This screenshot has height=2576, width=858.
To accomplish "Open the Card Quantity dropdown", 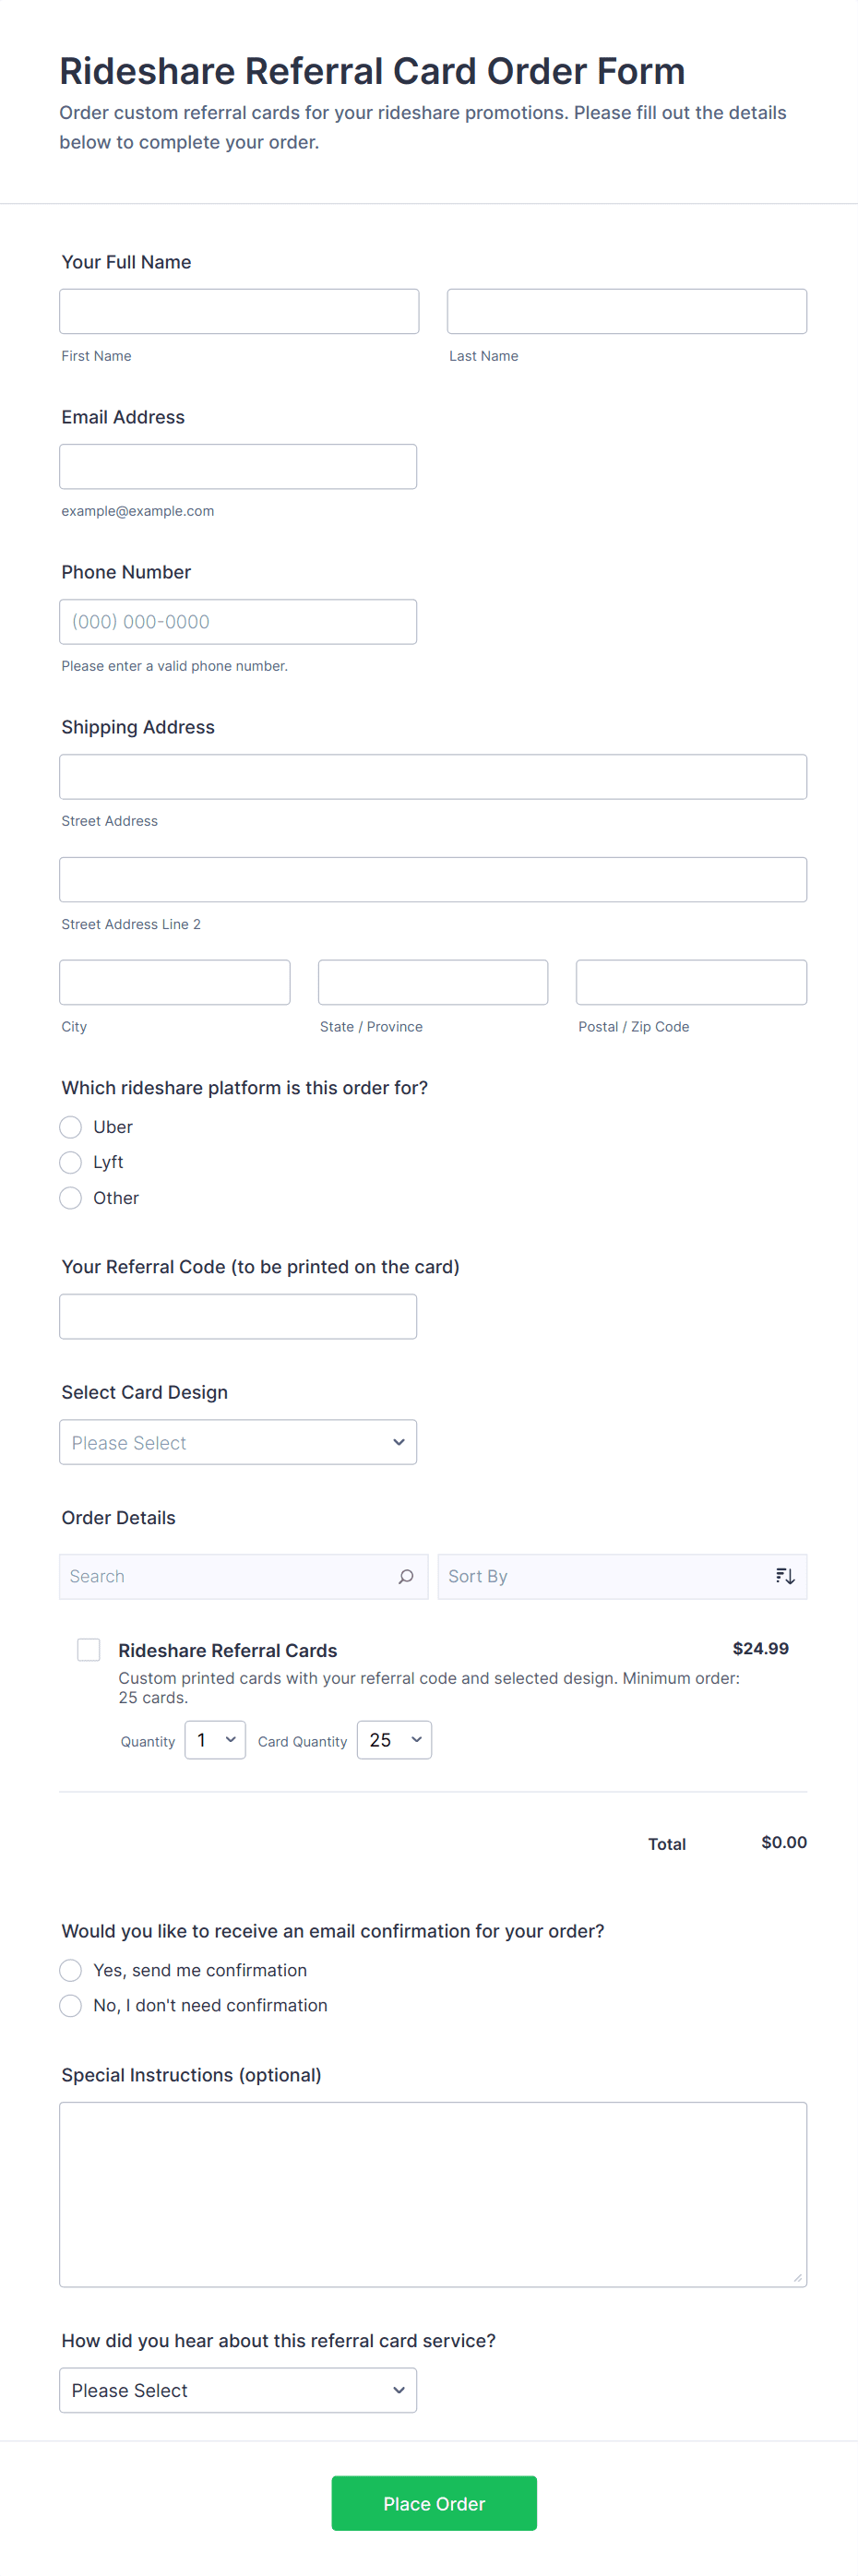I will (x=394, y=1740).
